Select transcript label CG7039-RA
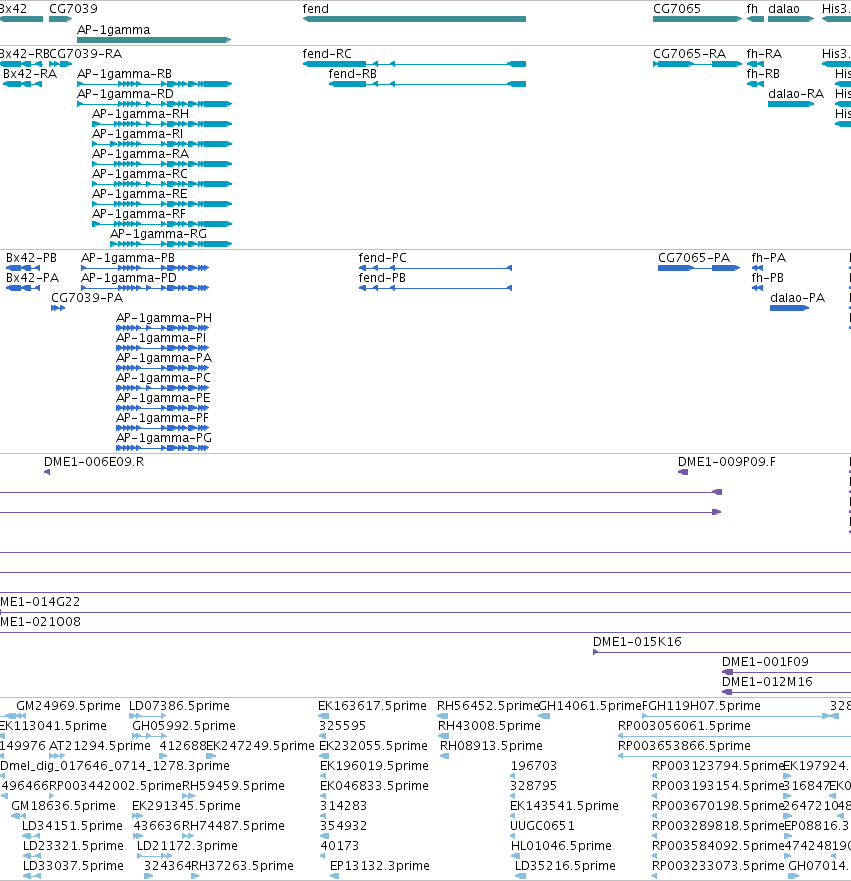Viewport: 851px width, 881px height. [x=86, y=54]
